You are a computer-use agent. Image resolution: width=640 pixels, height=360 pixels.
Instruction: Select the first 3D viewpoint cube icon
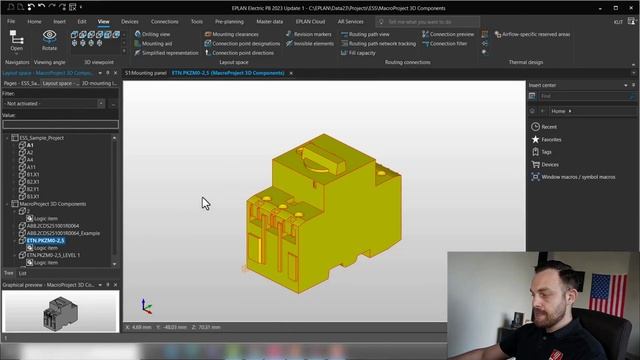74,34
